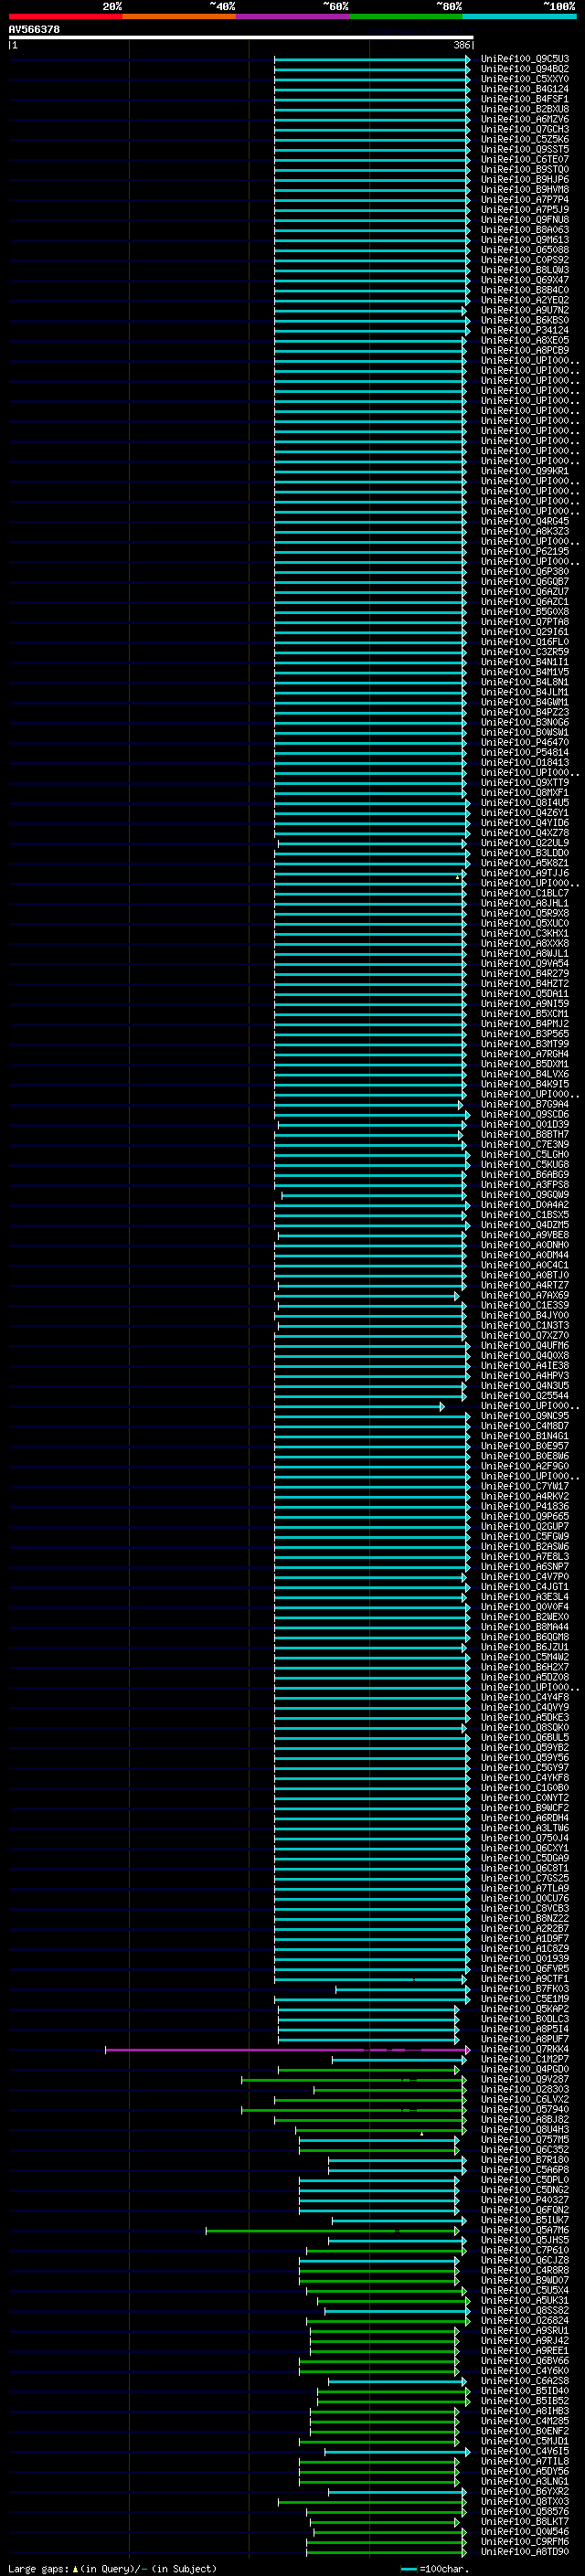Click the orange ~40% legend segment
This screenshot has width=585, height=2576.
point(179,16)
